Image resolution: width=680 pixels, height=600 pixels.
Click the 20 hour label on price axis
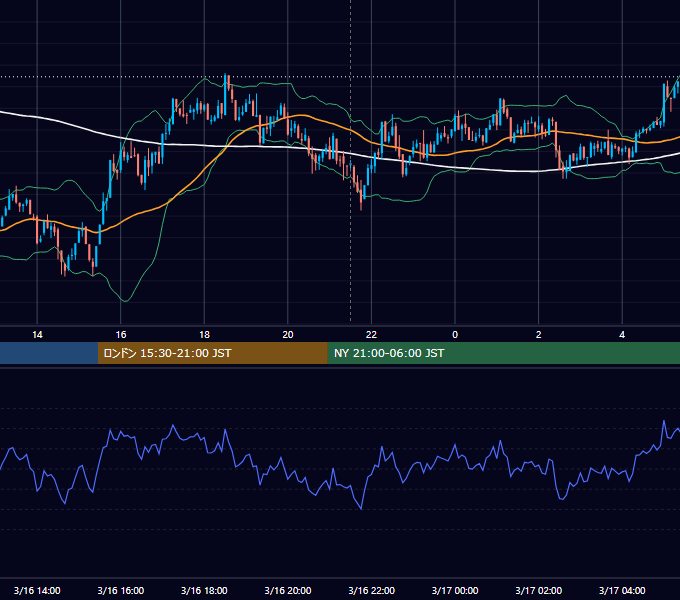point(288,335)
